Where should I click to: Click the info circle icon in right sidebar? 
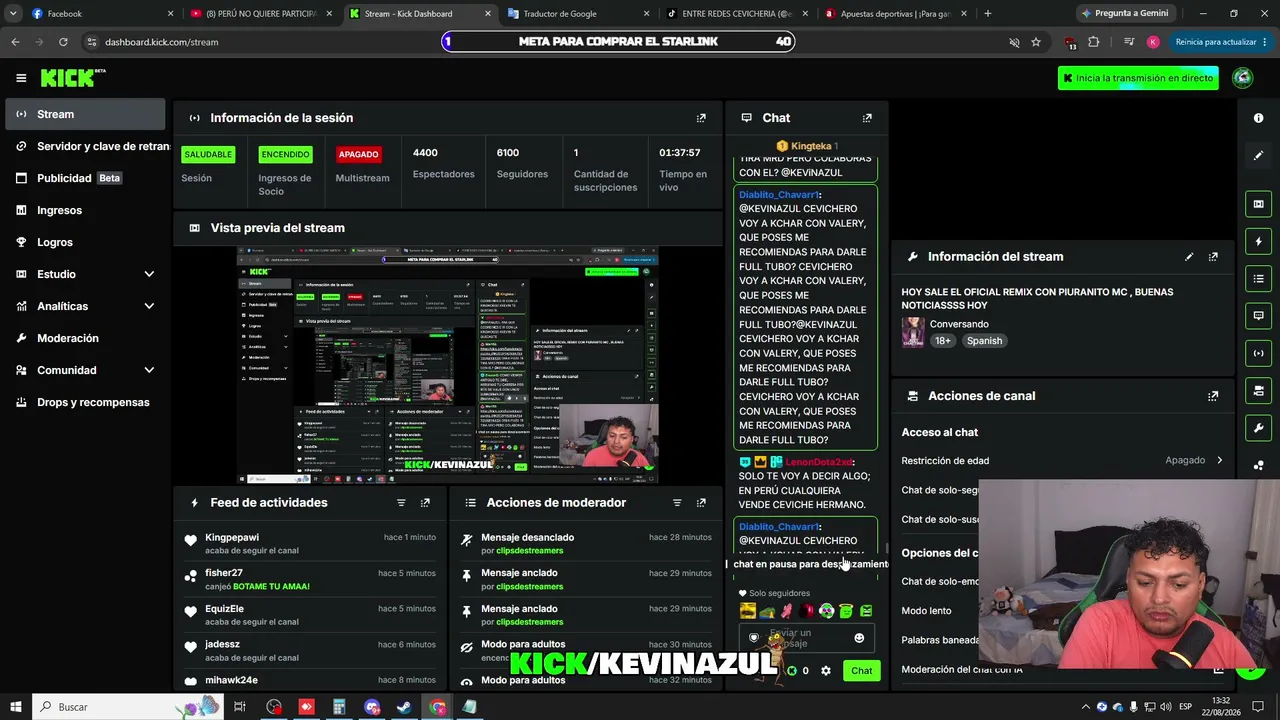(x=1258, y=118)
